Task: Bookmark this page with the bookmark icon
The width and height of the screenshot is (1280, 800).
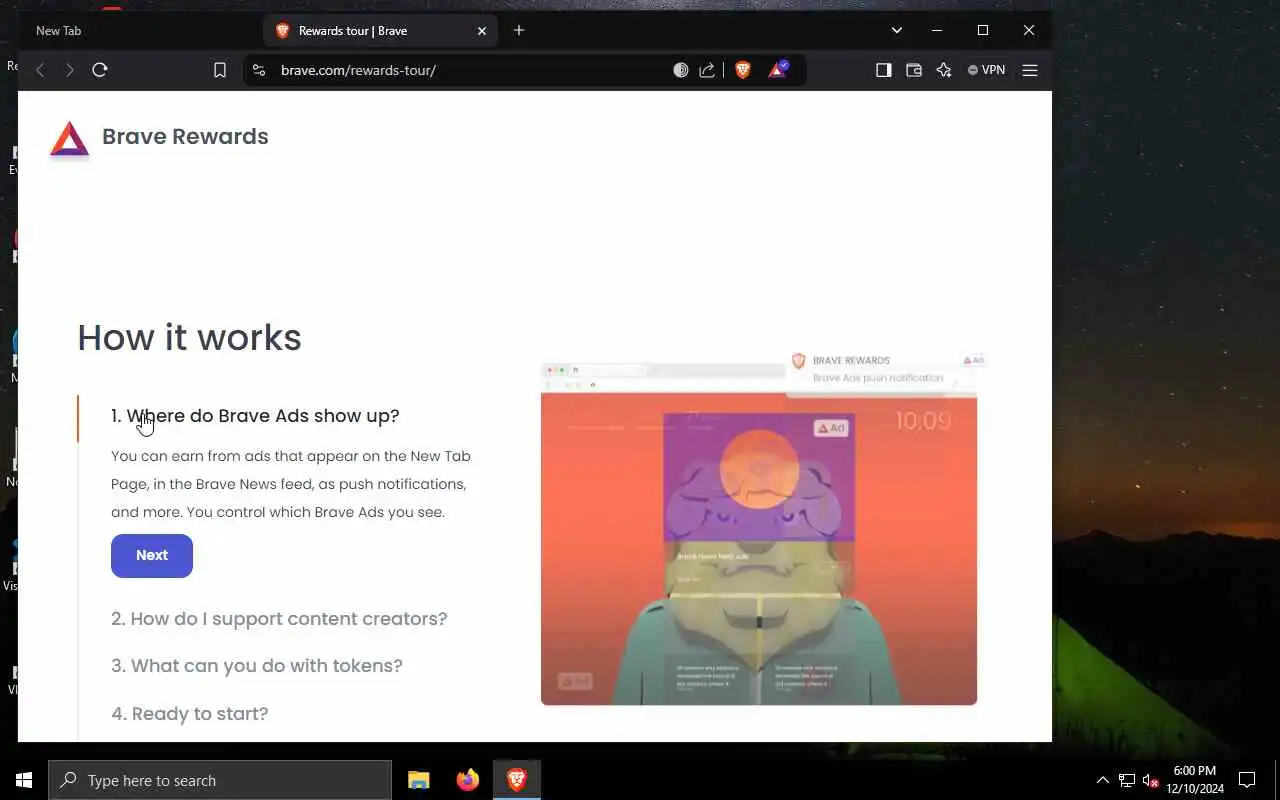Action: click(220, 70)
